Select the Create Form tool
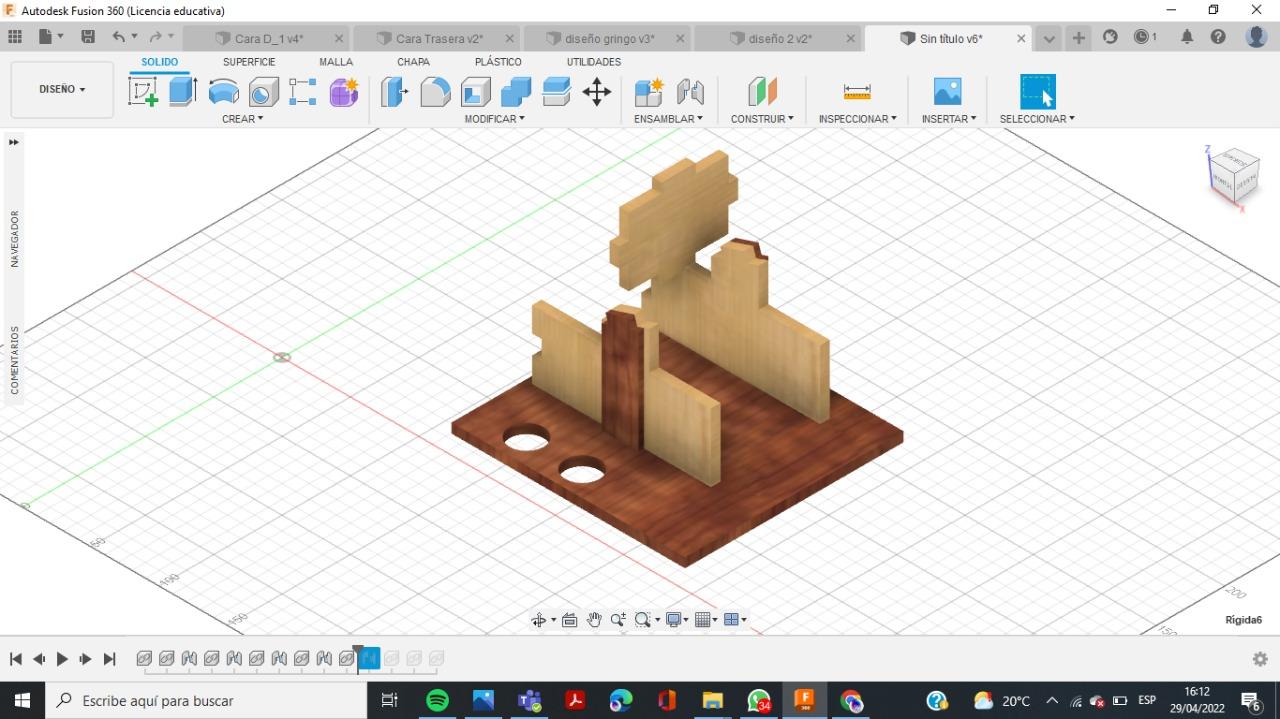 (x=344, y=92)
